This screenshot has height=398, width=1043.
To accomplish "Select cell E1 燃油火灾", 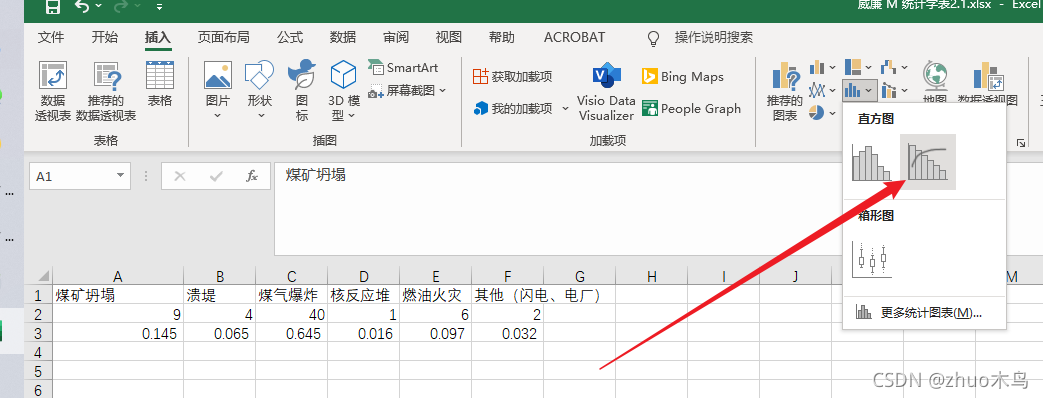I will (436, 296).
